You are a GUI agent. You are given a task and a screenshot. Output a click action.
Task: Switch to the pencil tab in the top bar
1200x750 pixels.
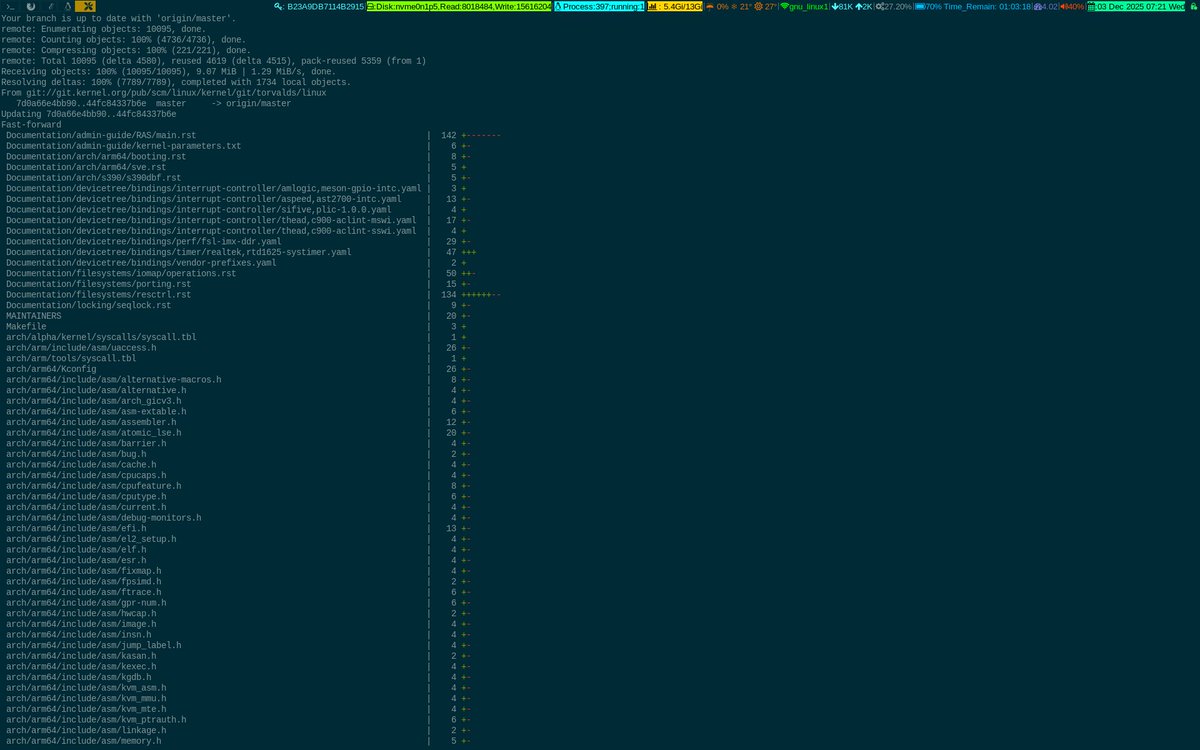tap(51, 6)
